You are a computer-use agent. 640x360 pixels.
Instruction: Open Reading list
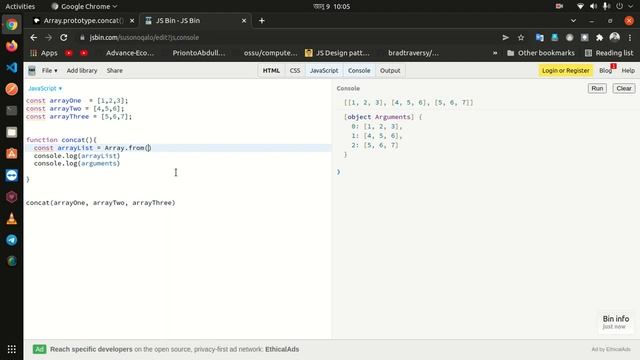point(609,53)
